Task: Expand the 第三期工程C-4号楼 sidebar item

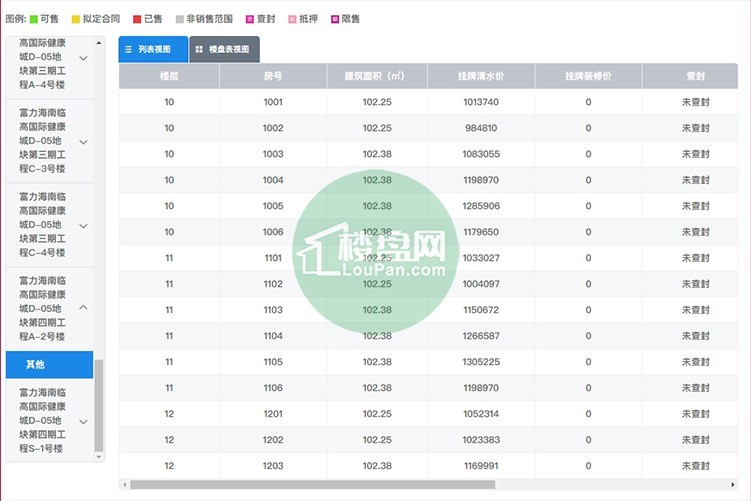Action: [83, 226]
